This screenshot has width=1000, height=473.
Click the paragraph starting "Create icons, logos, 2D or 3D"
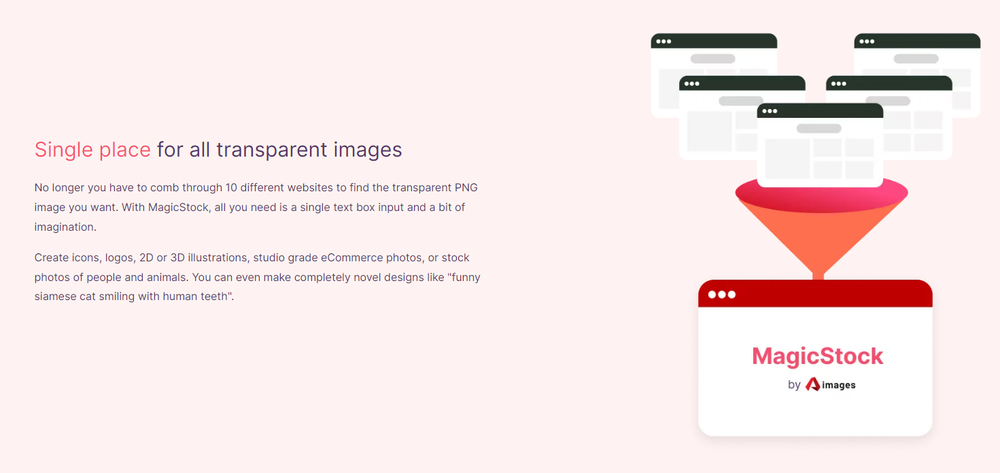pyautogui.click(x=256, y=277)
